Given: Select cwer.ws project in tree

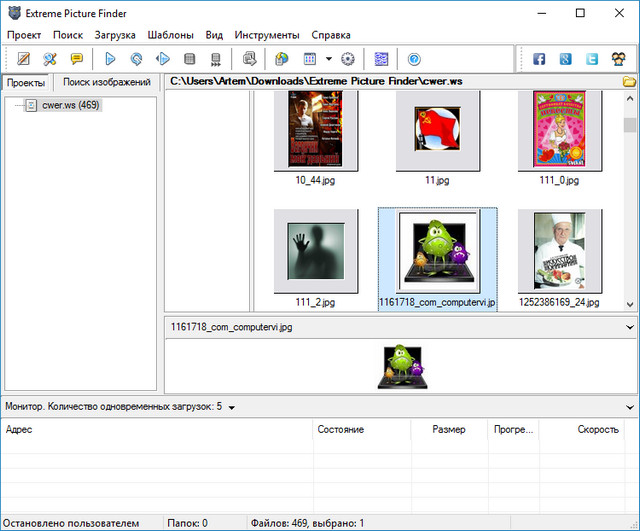Looking at the screenshot, I should pos(70,104).
